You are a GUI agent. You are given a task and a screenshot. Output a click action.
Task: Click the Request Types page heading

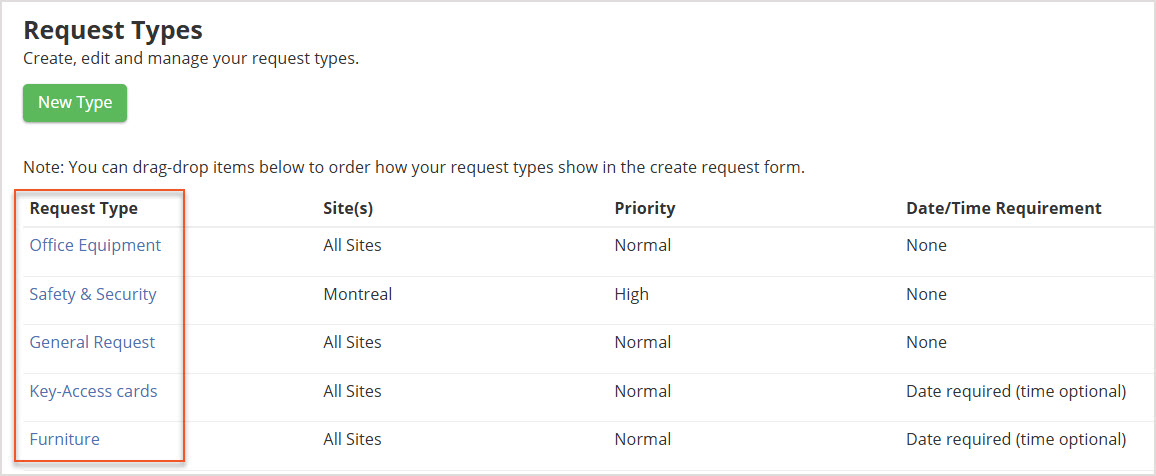coord(113,31)
